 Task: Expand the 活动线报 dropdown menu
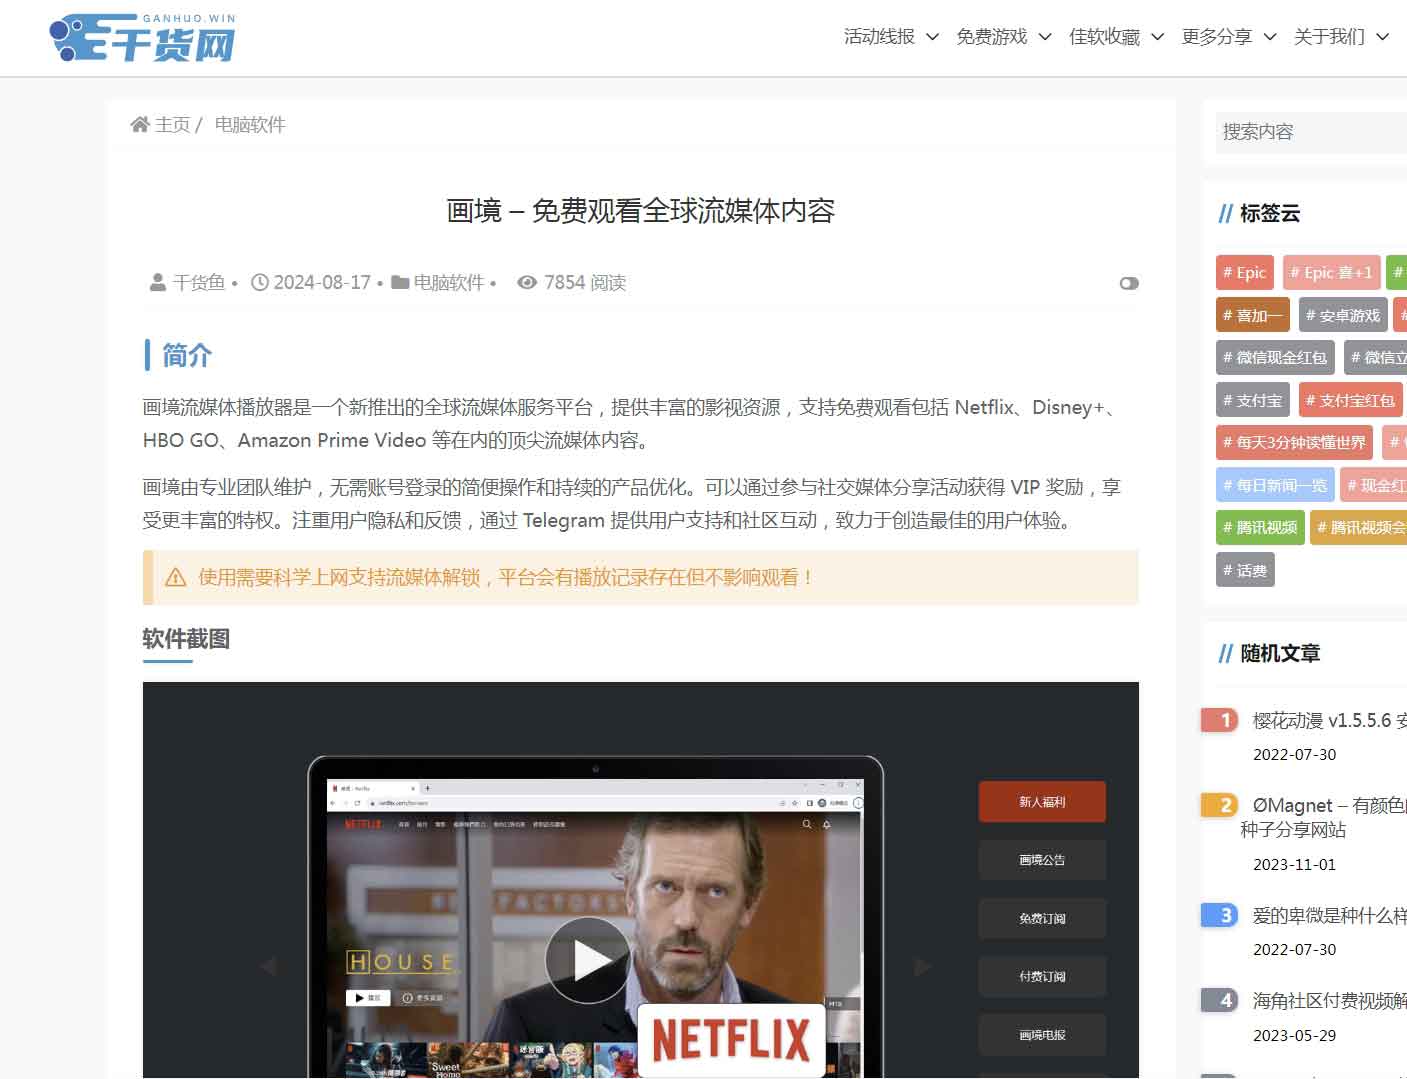point(890,37)
